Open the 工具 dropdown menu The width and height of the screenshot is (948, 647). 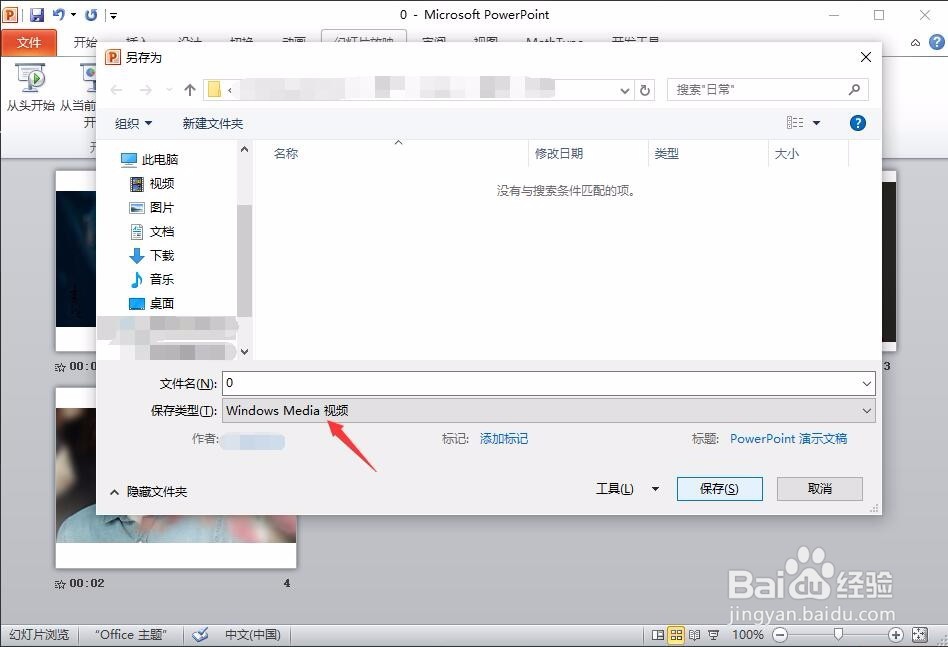click(627, 489)
